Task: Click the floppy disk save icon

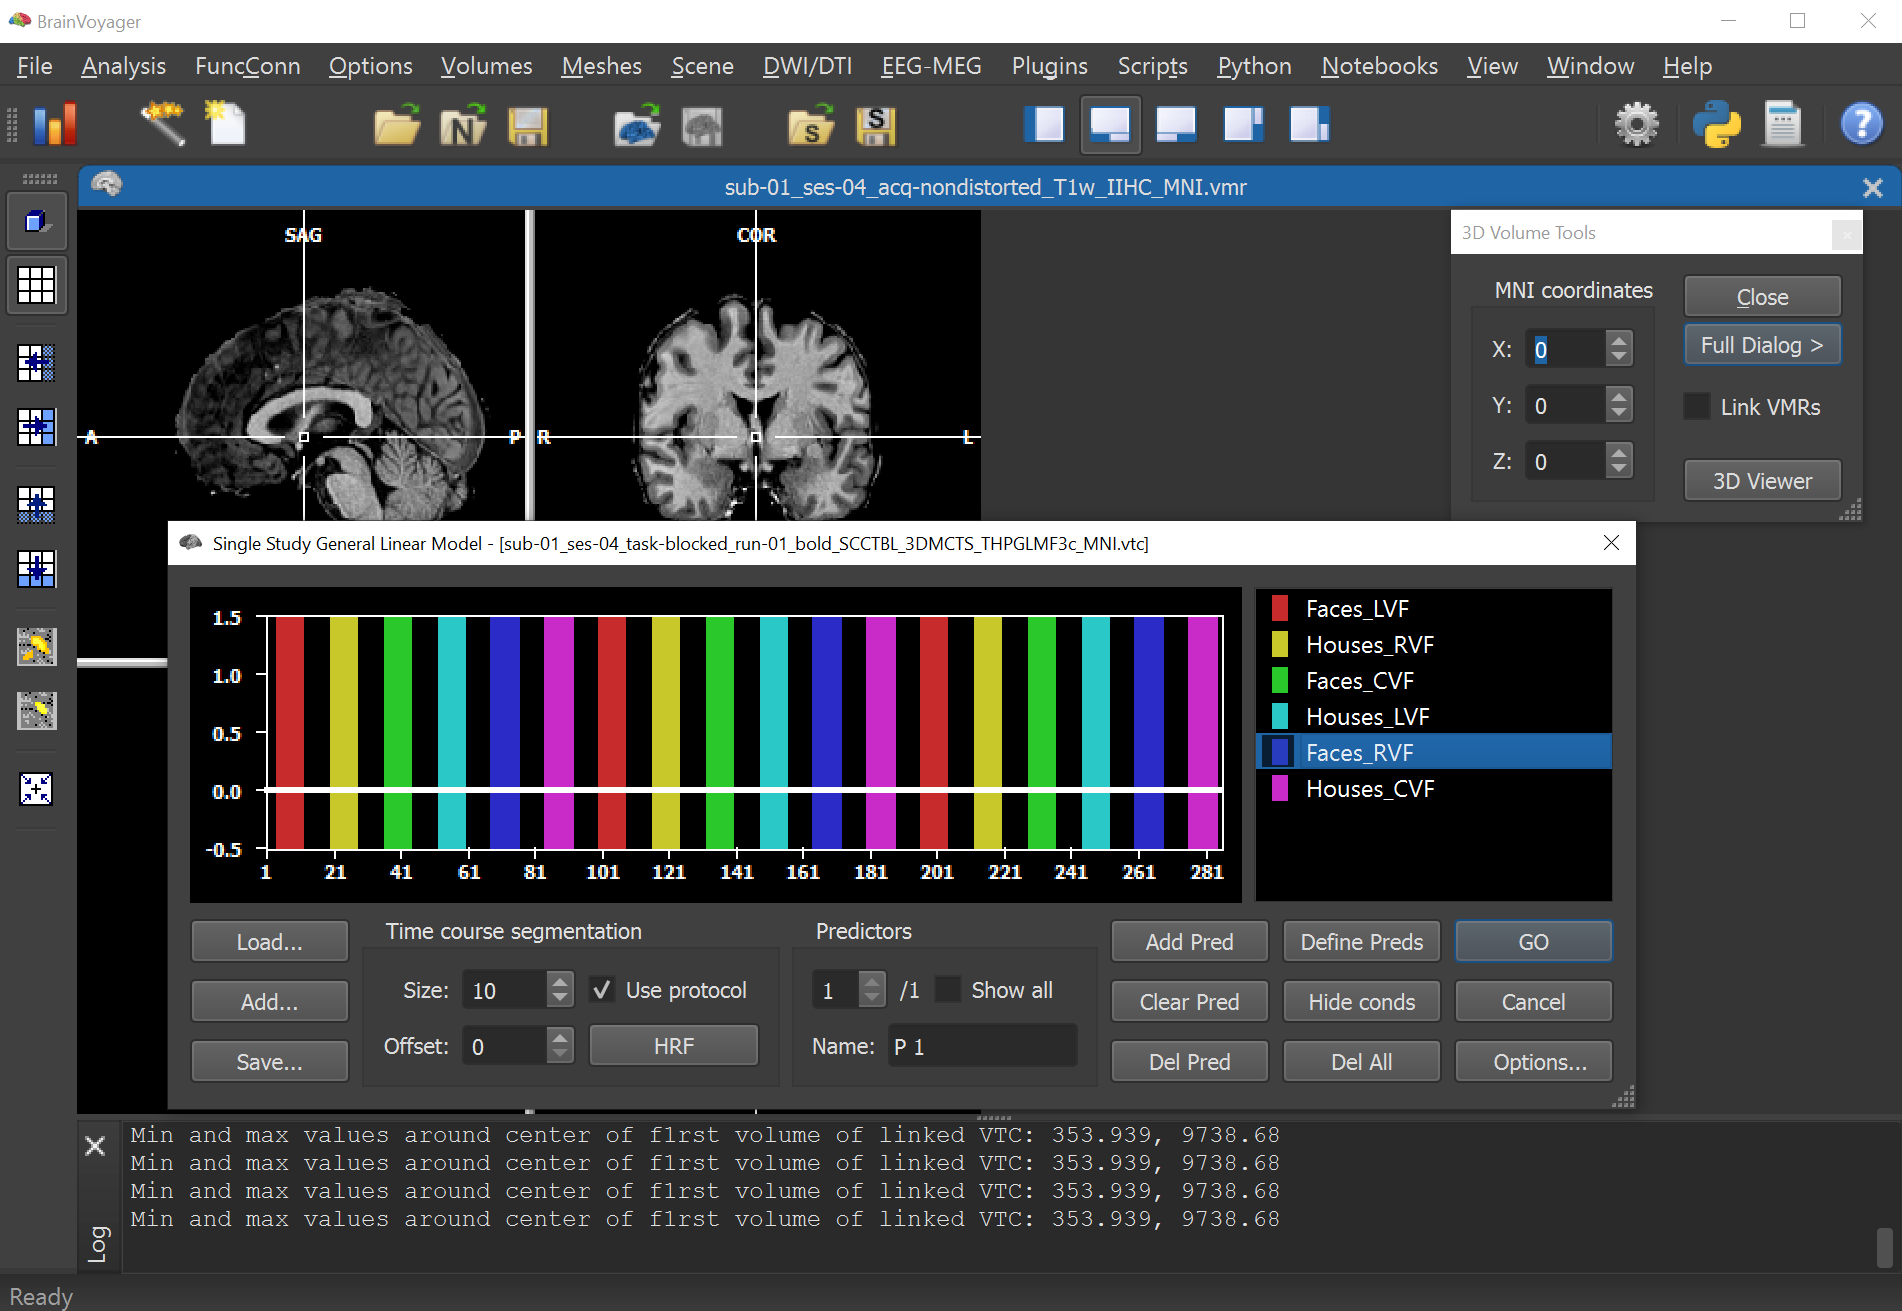Action: coord(528,125)
